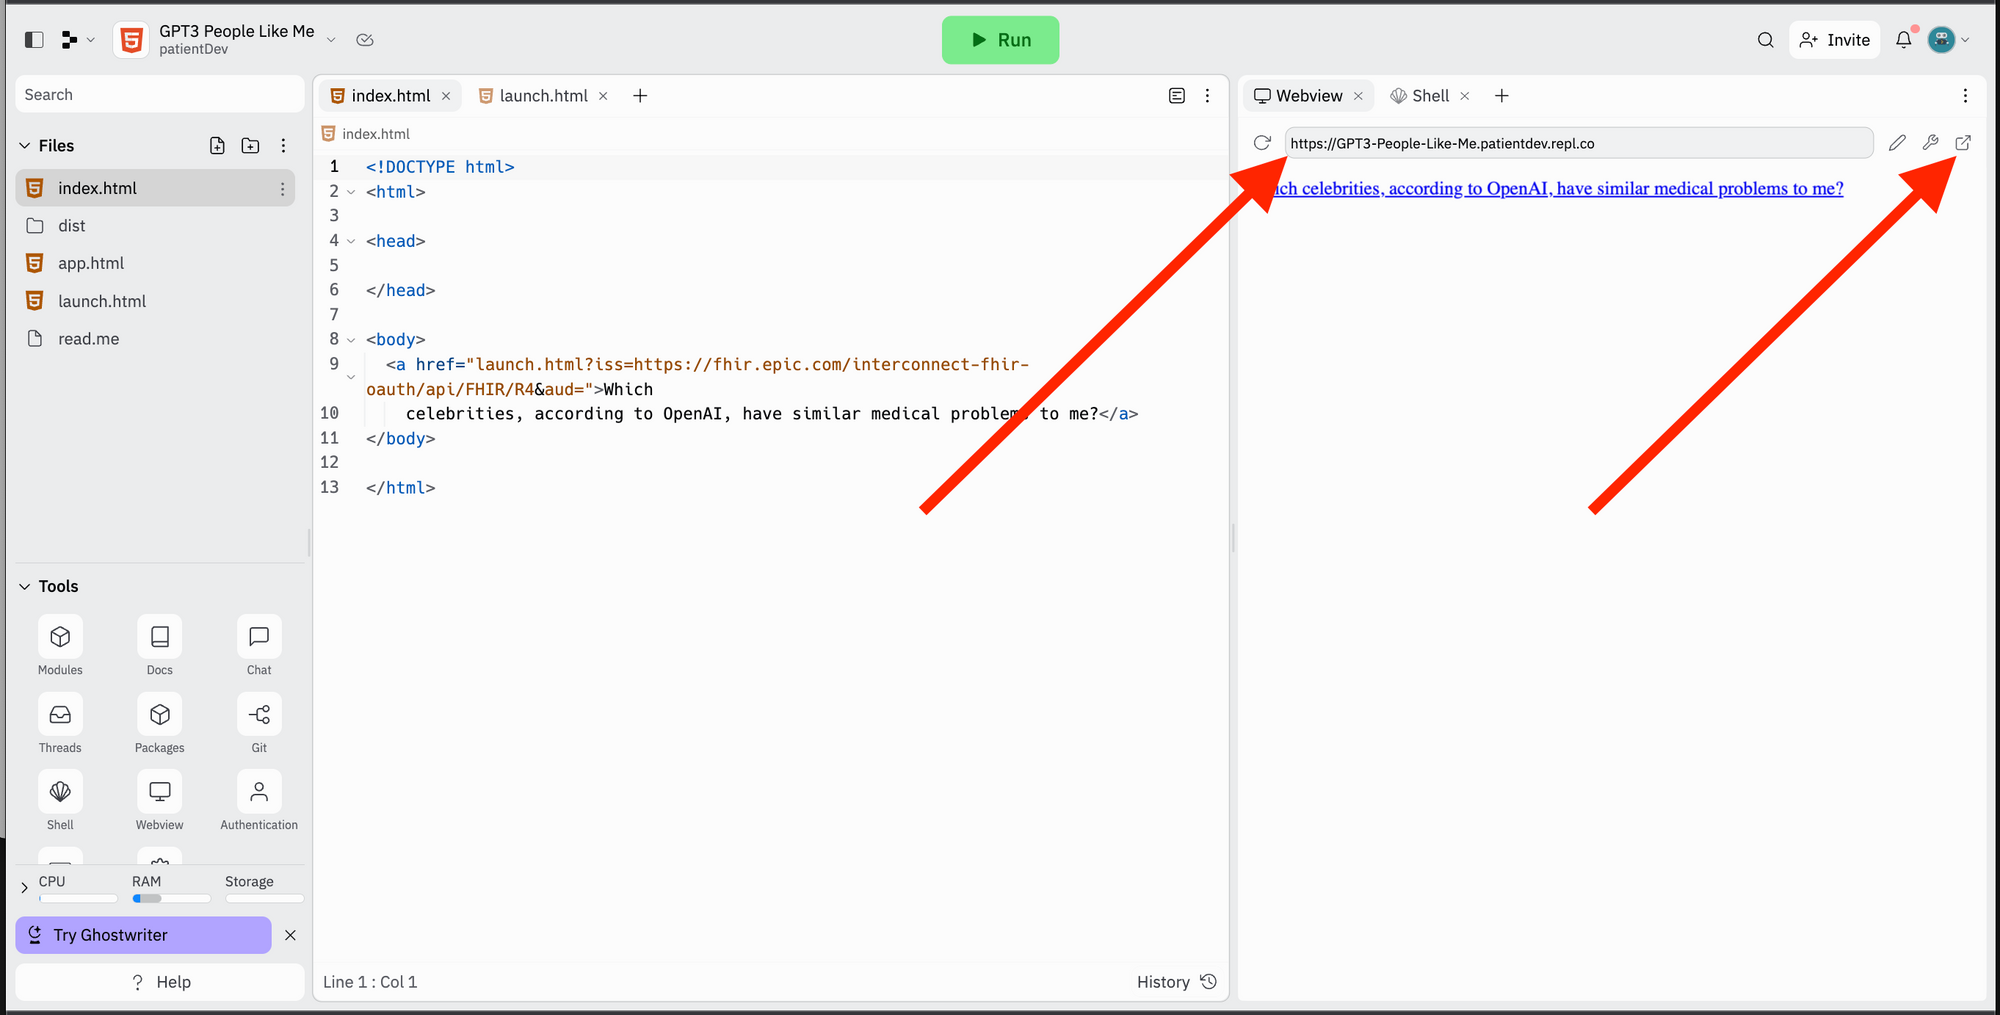Open the Replit logo menu
This screenshot has width=2000, height=1015.
(x=77, y=40)
